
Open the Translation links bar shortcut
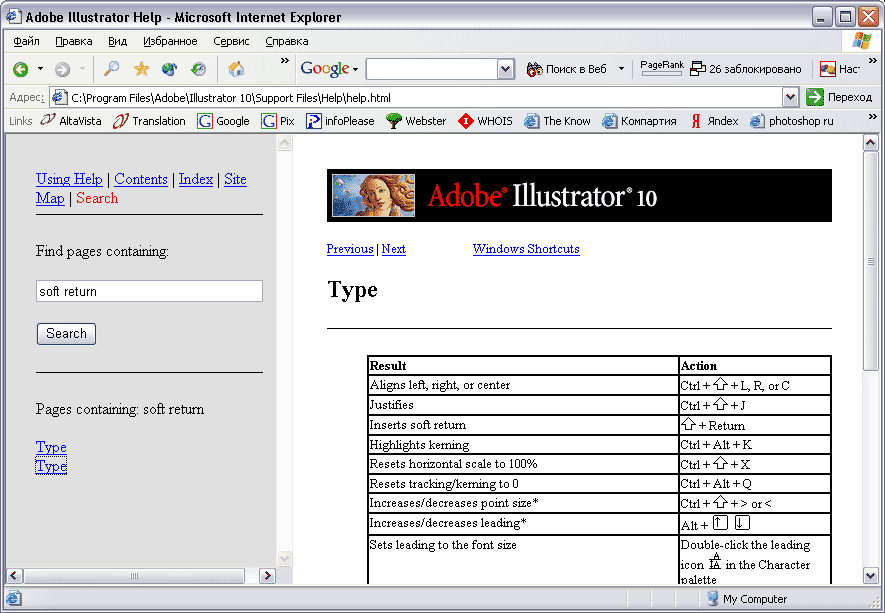149,121
